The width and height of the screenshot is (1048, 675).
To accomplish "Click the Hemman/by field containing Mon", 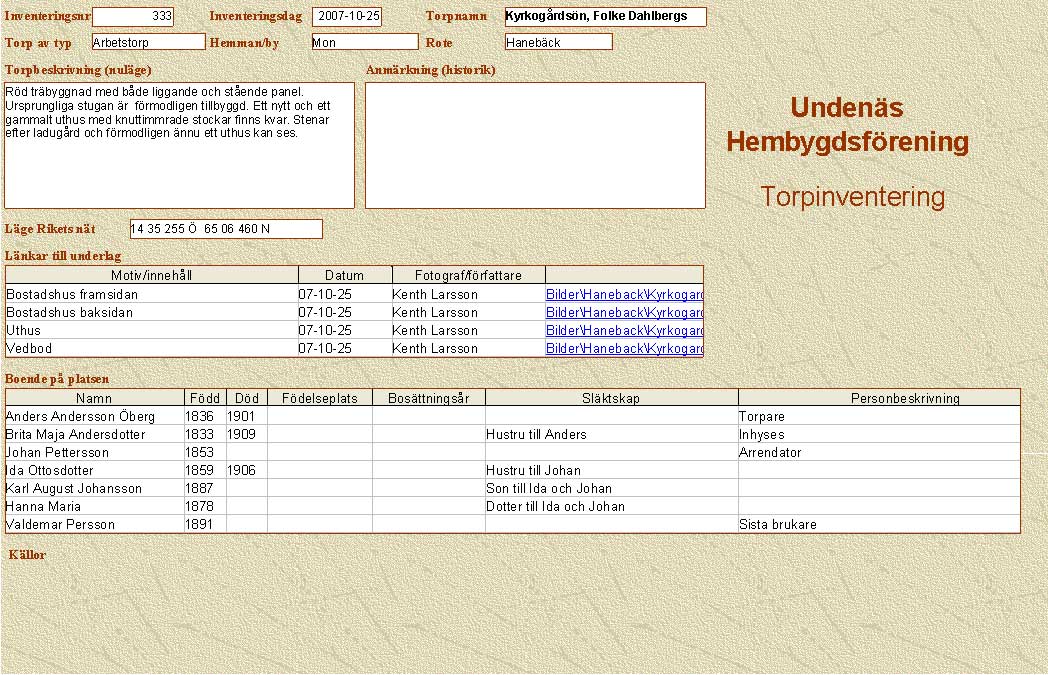I will (364, 42).
